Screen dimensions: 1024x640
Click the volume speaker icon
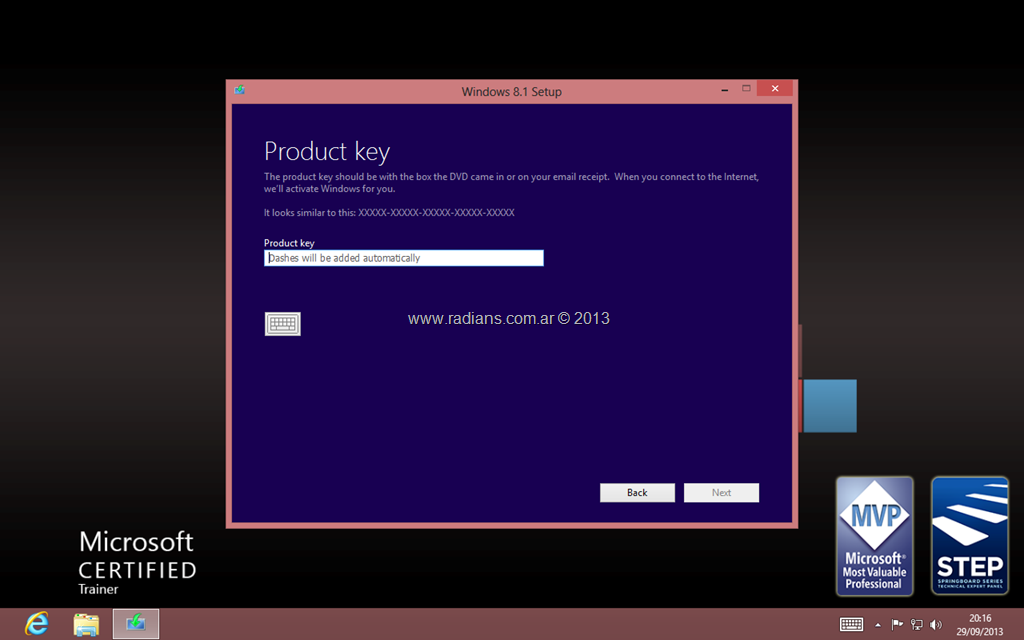[936, 625]
